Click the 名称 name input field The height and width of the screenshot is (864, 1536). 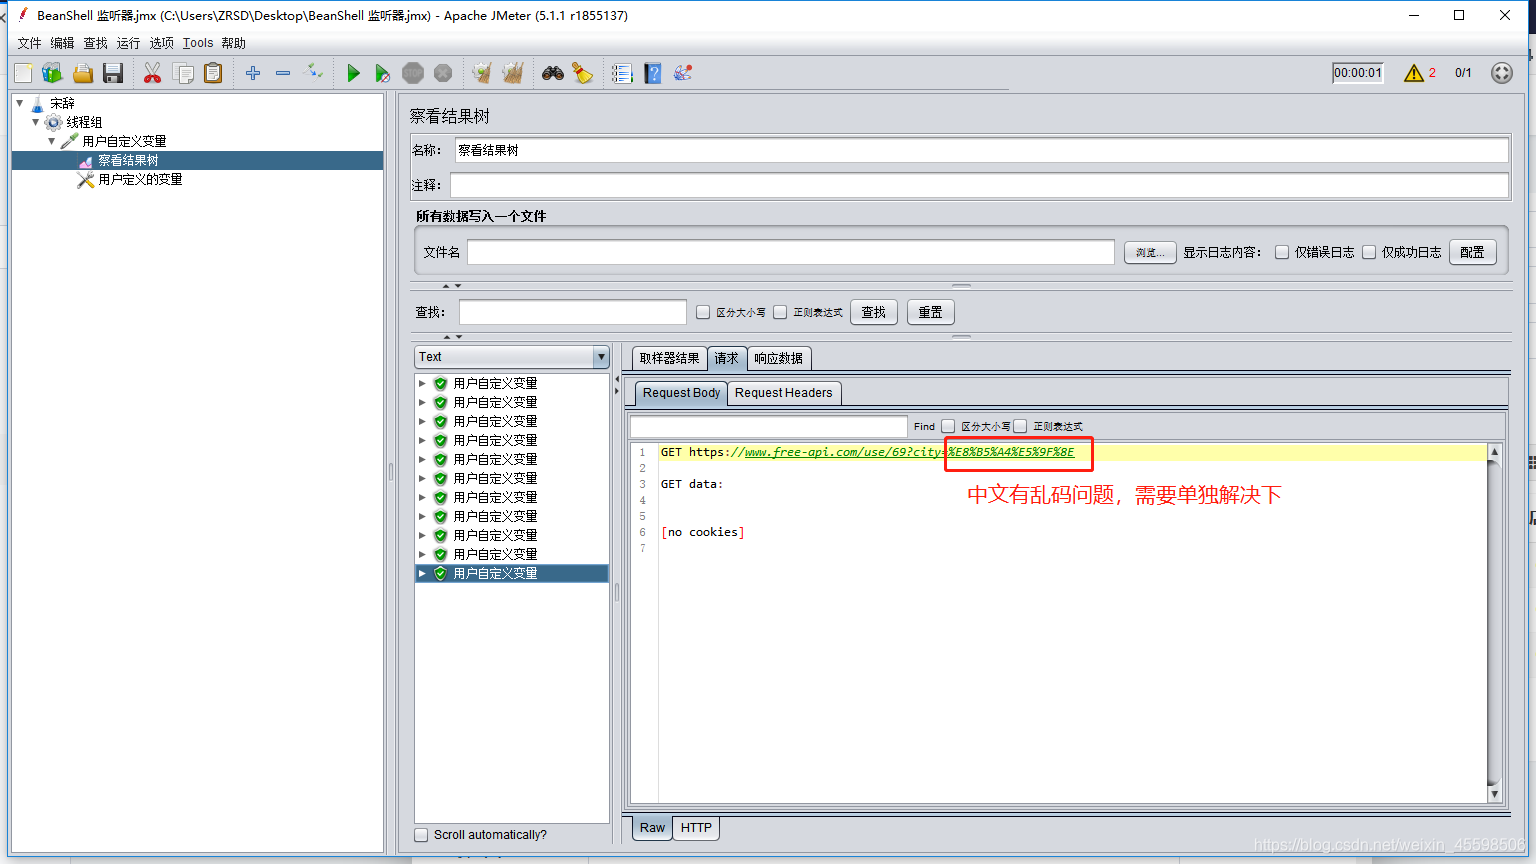(x=981, y=150)
